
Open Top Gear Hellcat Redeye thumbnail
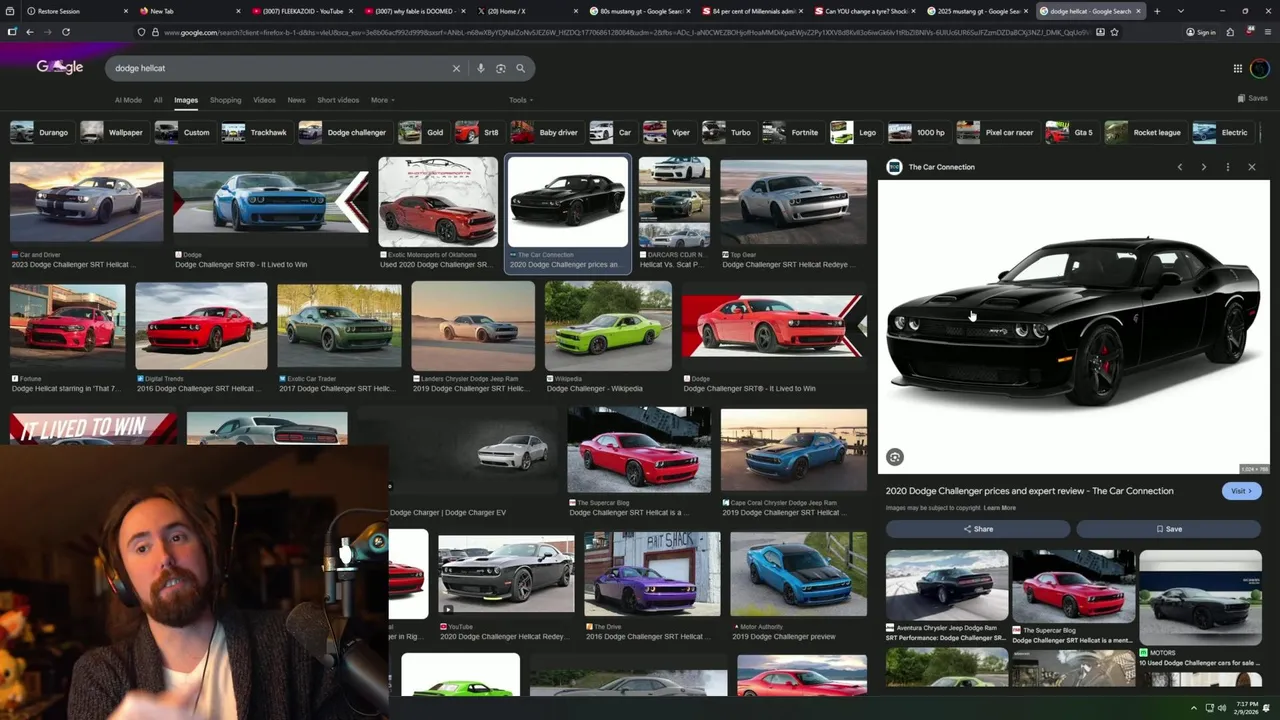[x=794, y=202]
